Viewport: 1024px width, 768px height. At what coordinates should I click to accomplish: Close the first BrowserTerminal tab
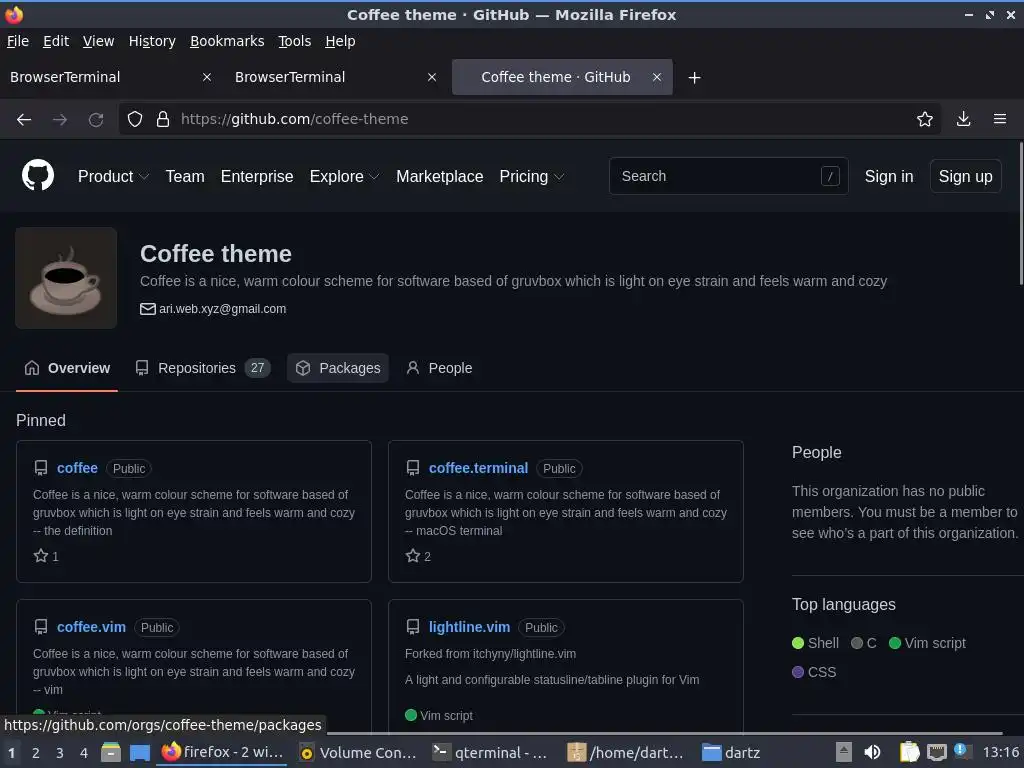[x=207, y=77]
